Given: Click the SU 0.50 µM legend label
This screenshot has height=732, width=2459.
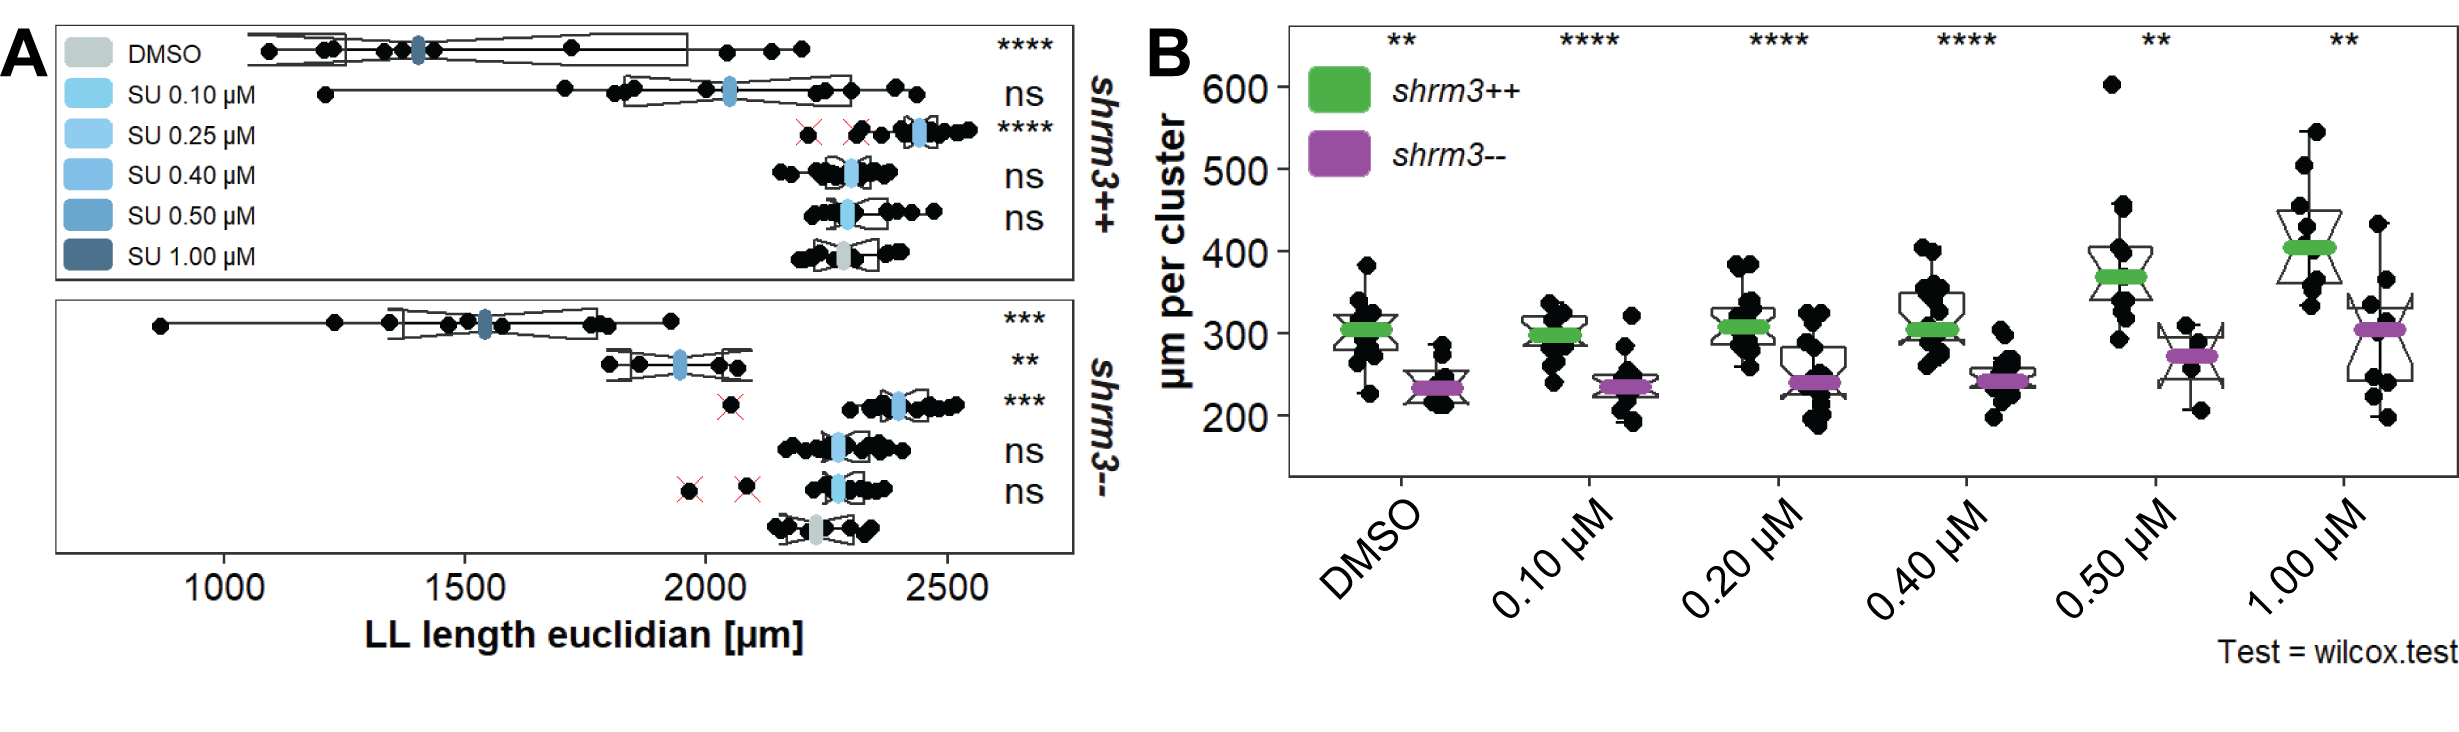Looking at the screenshot, I should click(191, 216).
